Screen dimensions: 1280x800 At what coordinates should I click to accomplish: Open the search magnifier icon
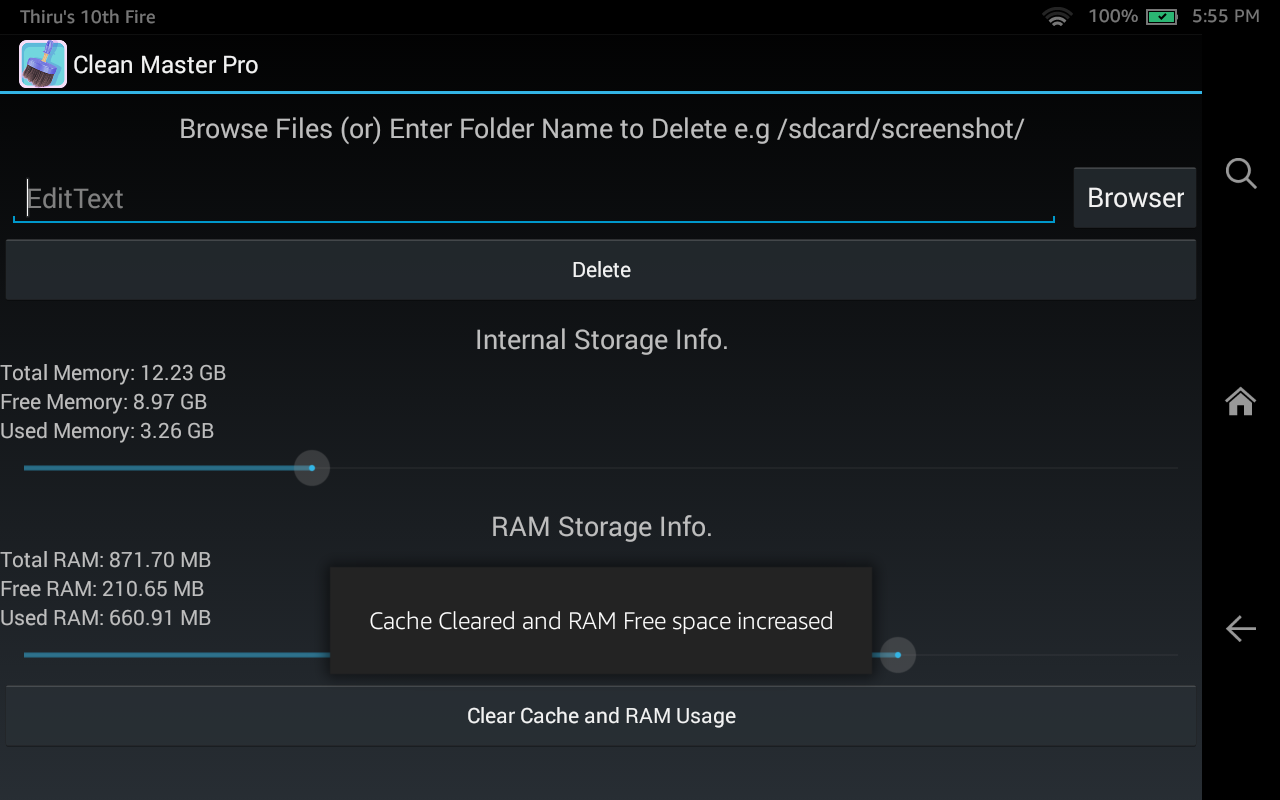click(x=1240, y=173)
